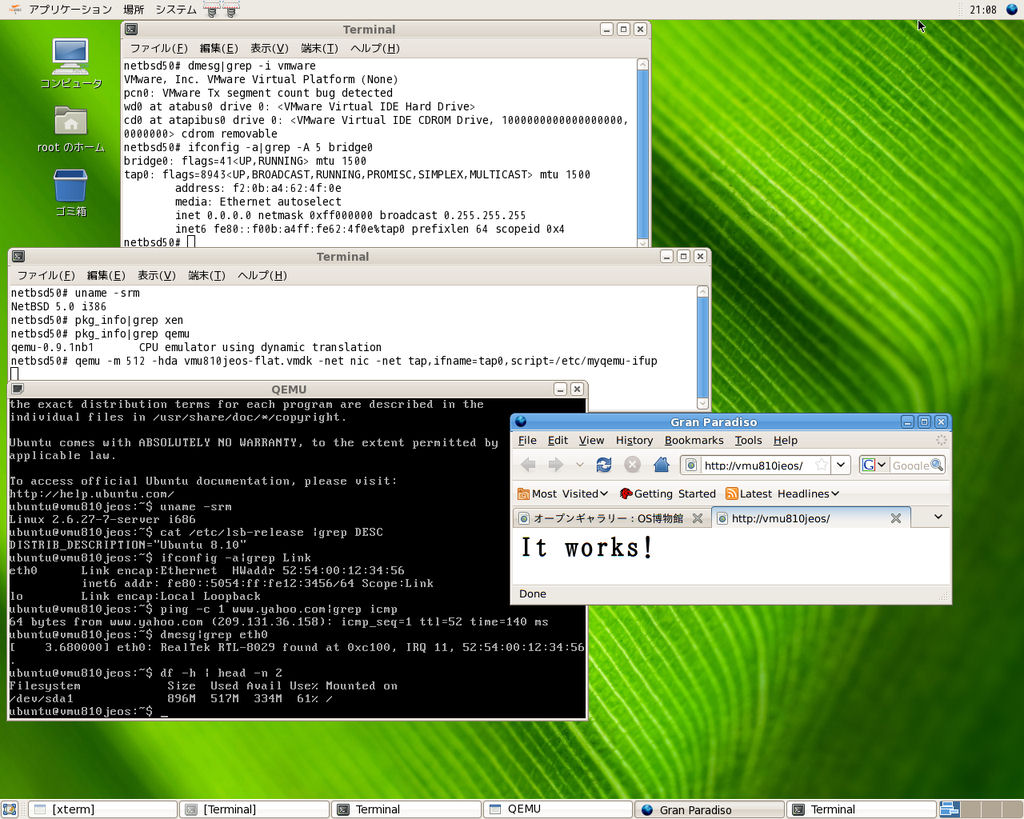Image resolution: width=1024 pixels, height=819 pixels.
Task: Open the システム menu in top panel
Action: click(176, 9)
